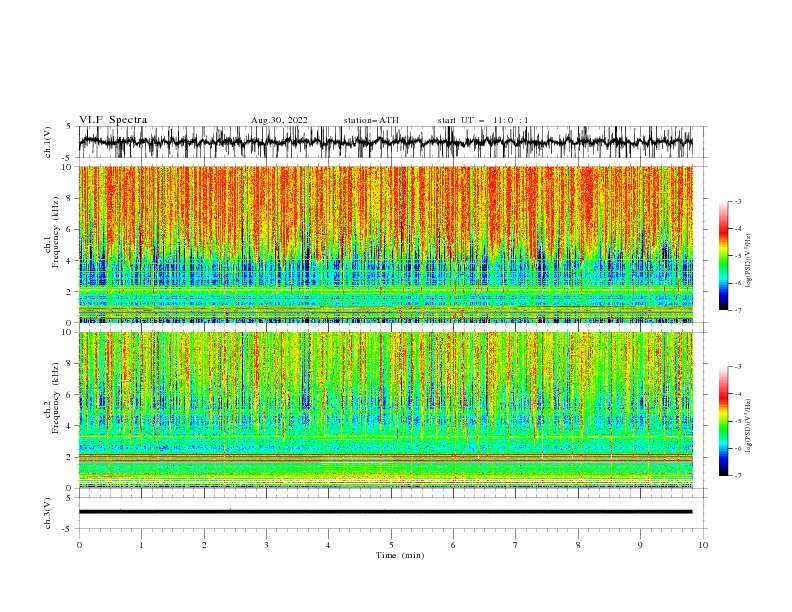Select the lower "log(PSD)(V²/Hz)" colorbar label

tap(748, 426)
